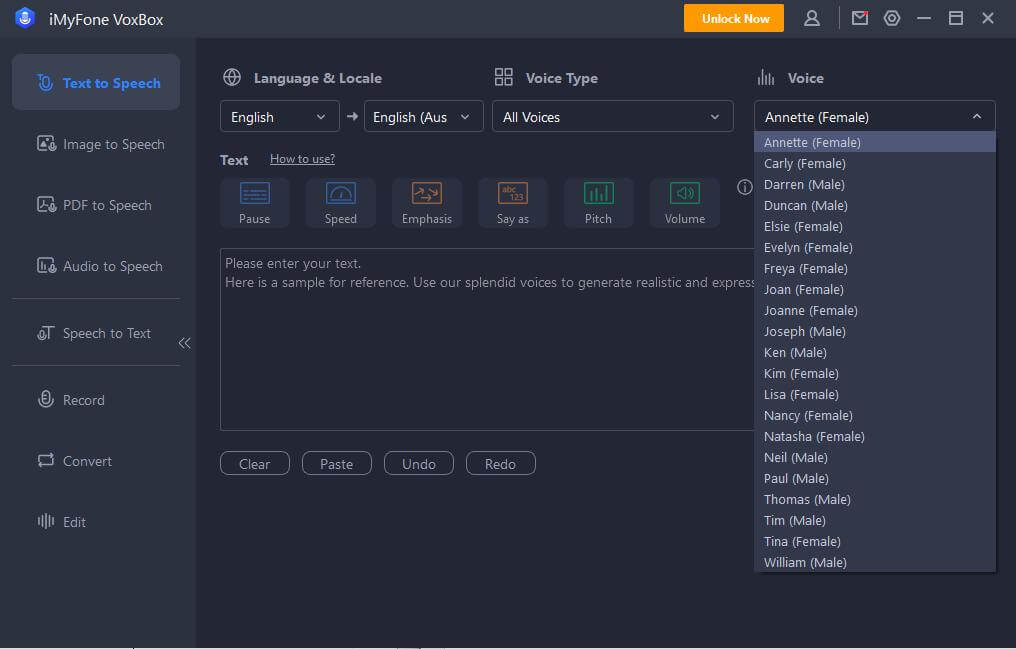Screen dimensions: 1016x649
Task: Click Unlock Now button
Action: (734, 18)
